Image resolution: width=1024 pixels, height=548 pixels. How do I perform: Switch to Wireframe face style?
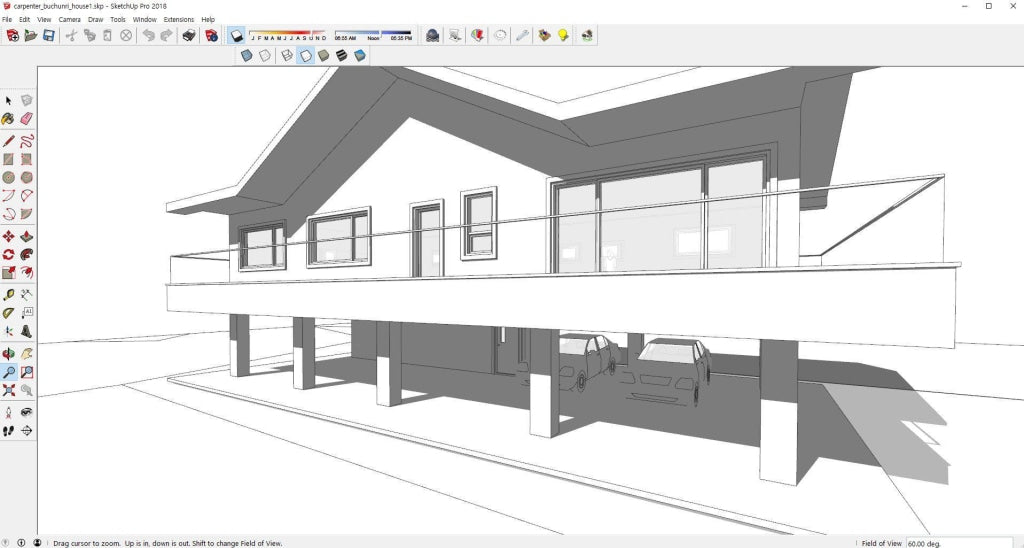pyautogui.click(x=287, y=56)
